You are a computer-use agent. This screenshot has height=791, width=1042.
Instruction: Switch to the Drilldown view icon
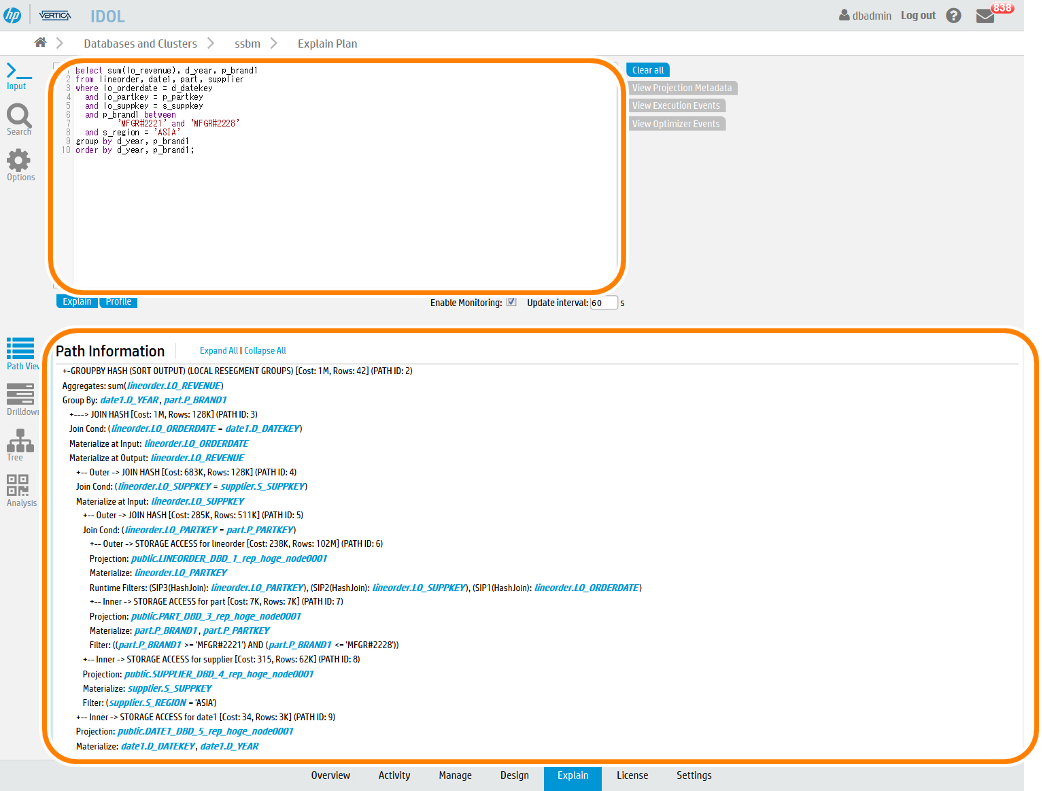point(20,394)
